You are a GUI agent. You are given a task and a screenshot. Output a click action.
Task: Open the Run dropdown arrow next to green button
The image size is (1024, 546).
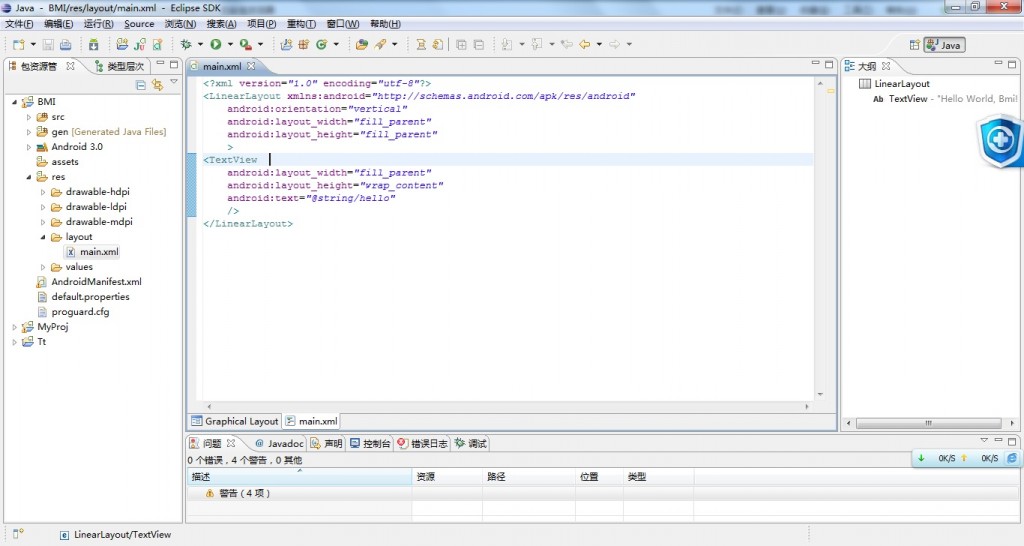pos(229,44)
